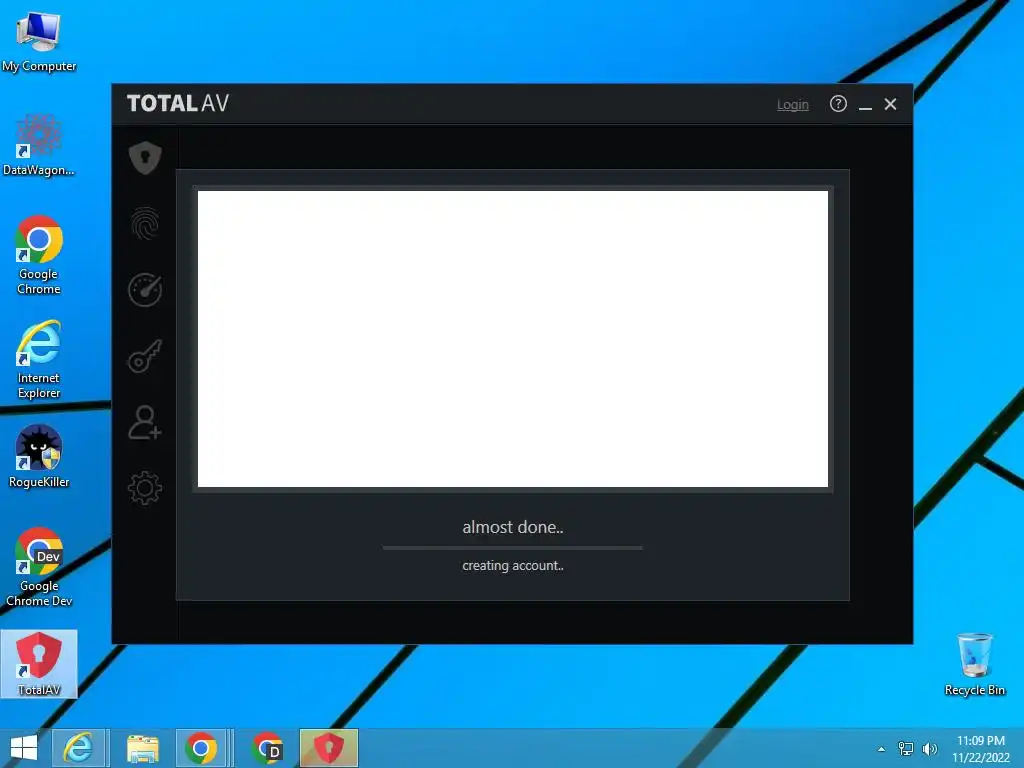Select the Internet Explorer desktop shortcut

click(x=39, y=359)
